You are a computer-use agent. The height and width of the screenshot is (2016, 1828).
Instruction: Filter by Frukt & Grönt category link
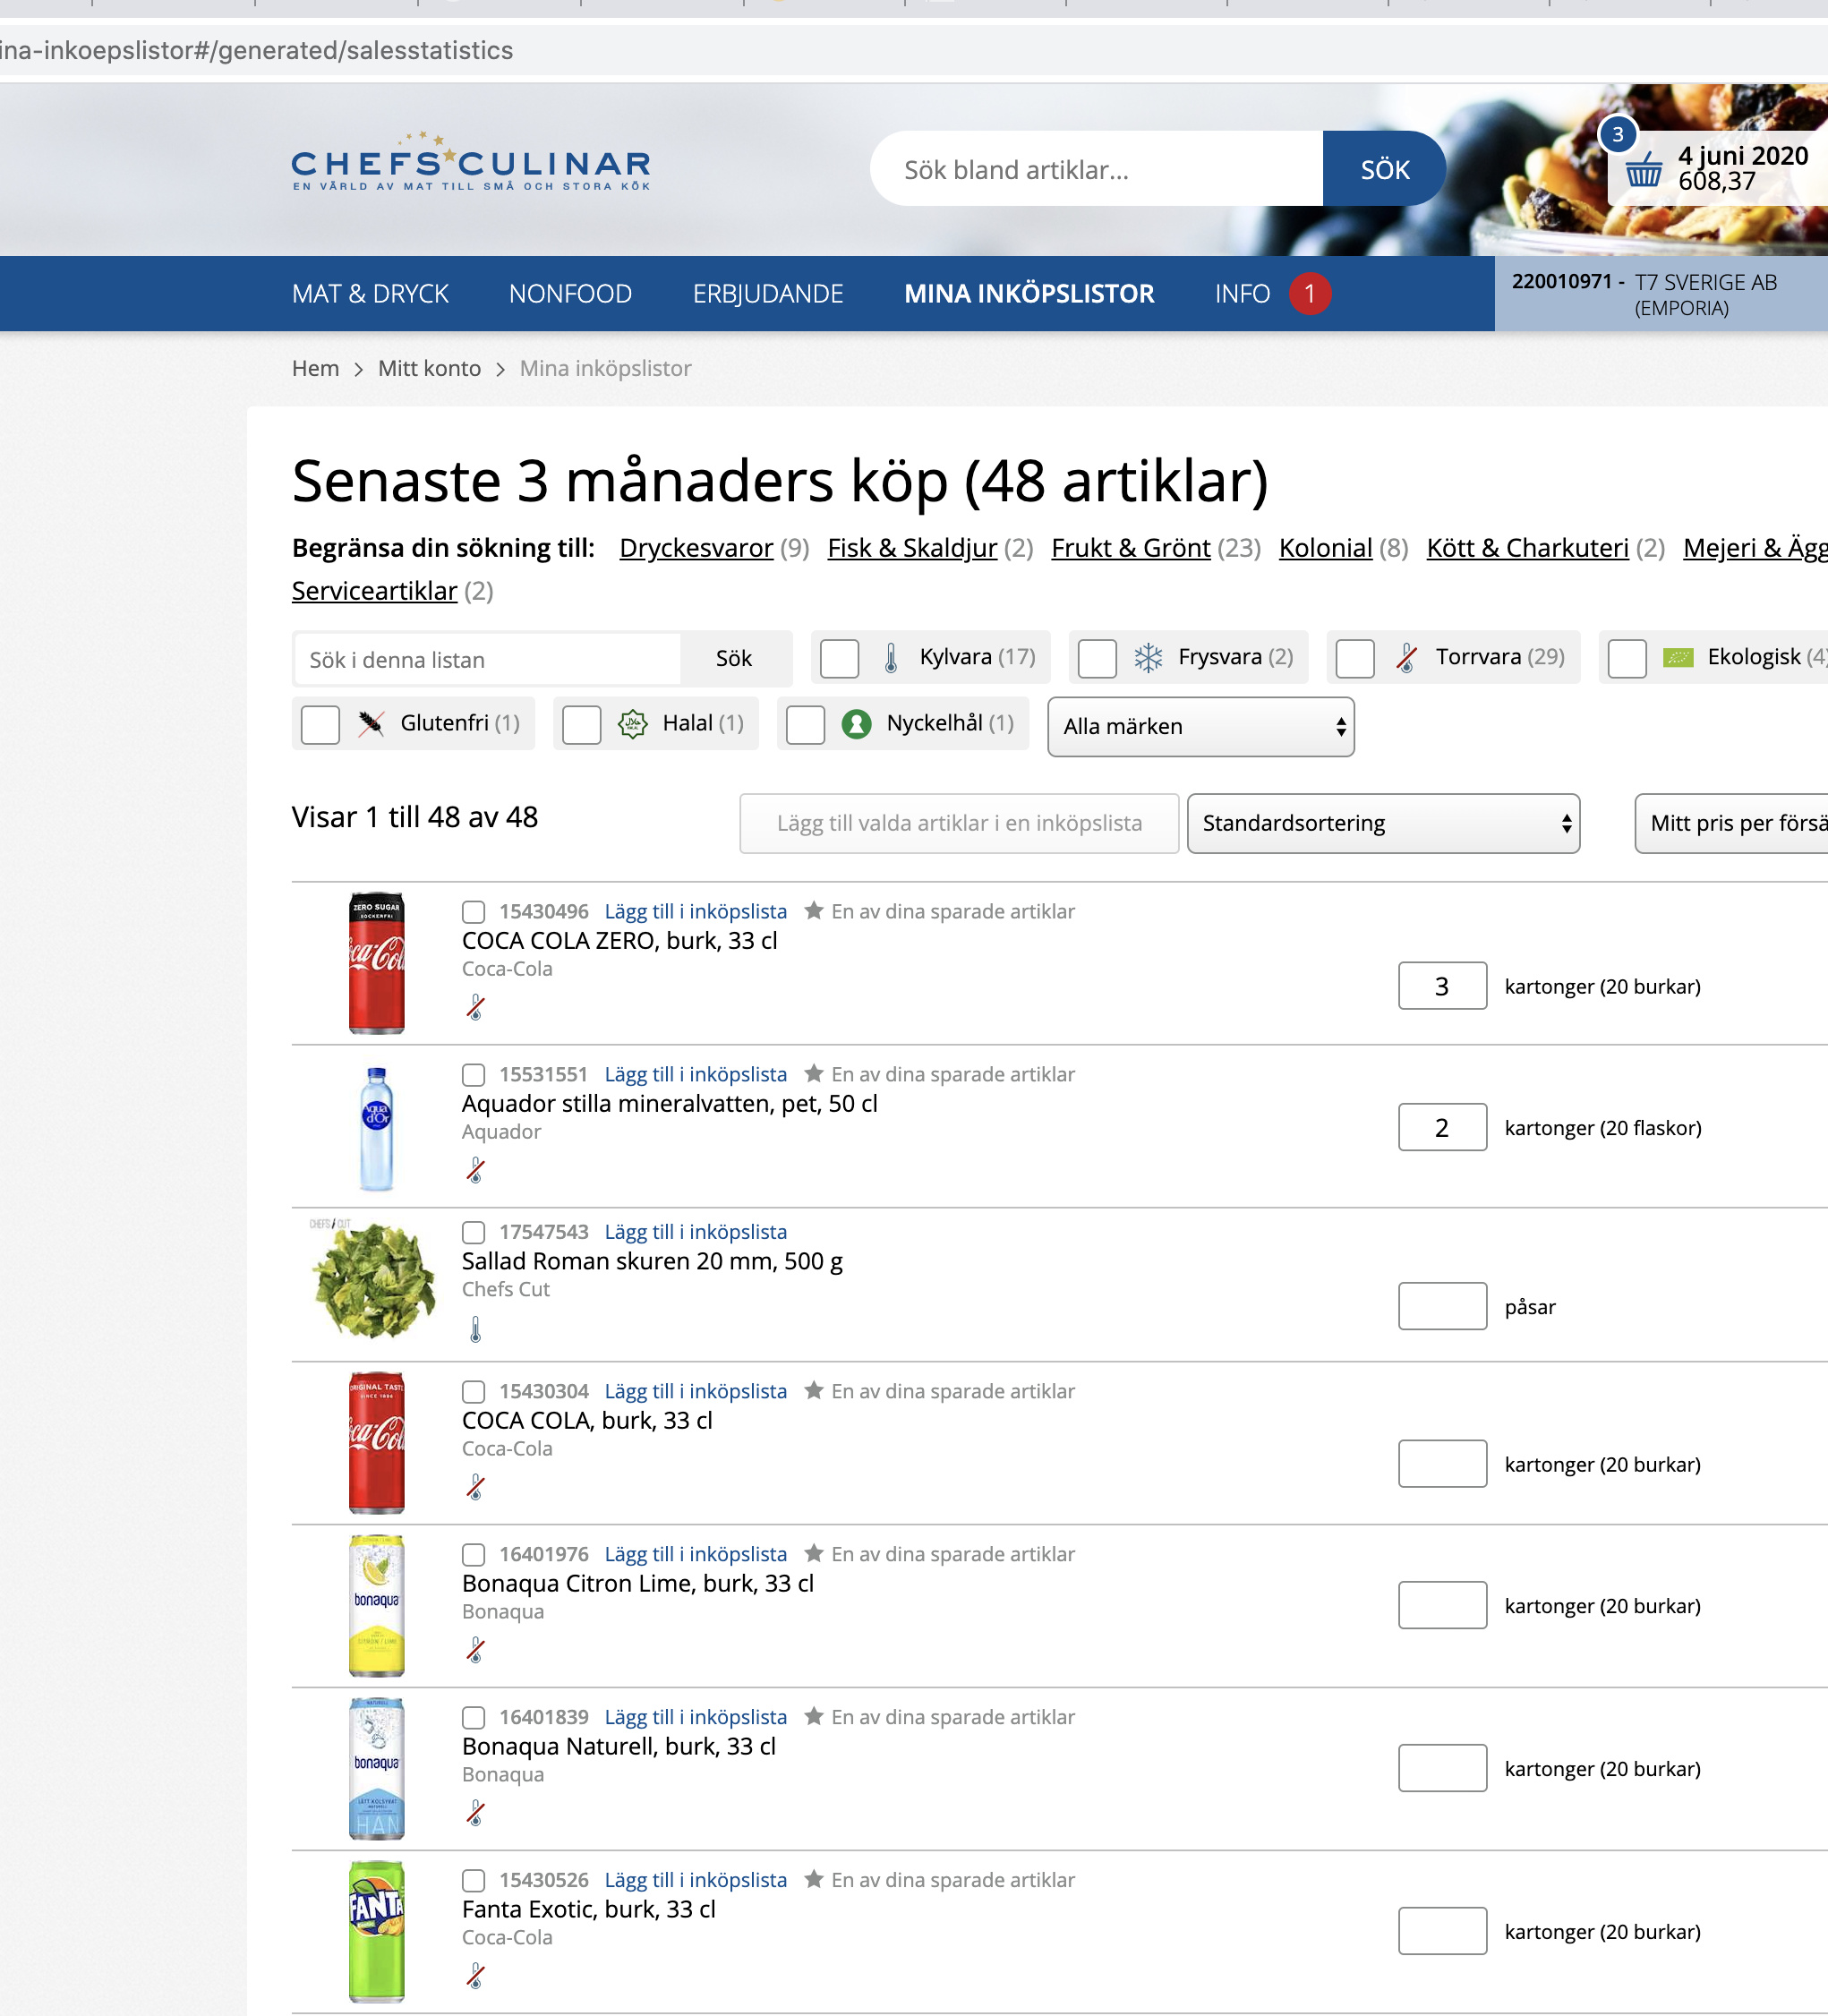(x=1130, y=548)
